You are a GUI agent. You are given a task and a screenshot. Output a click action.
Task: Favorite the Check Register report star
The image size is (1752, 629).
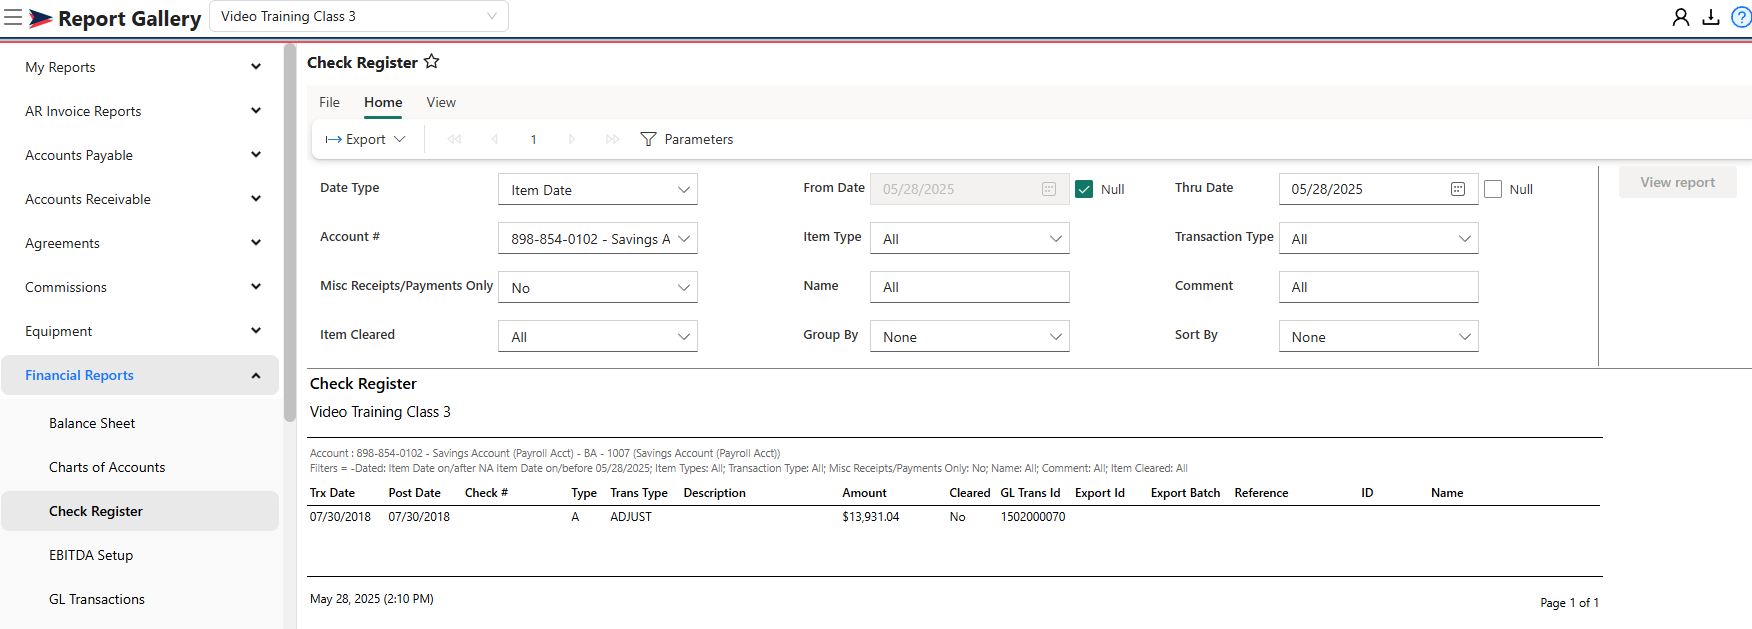pyautogui.click(x=432, y=61)
